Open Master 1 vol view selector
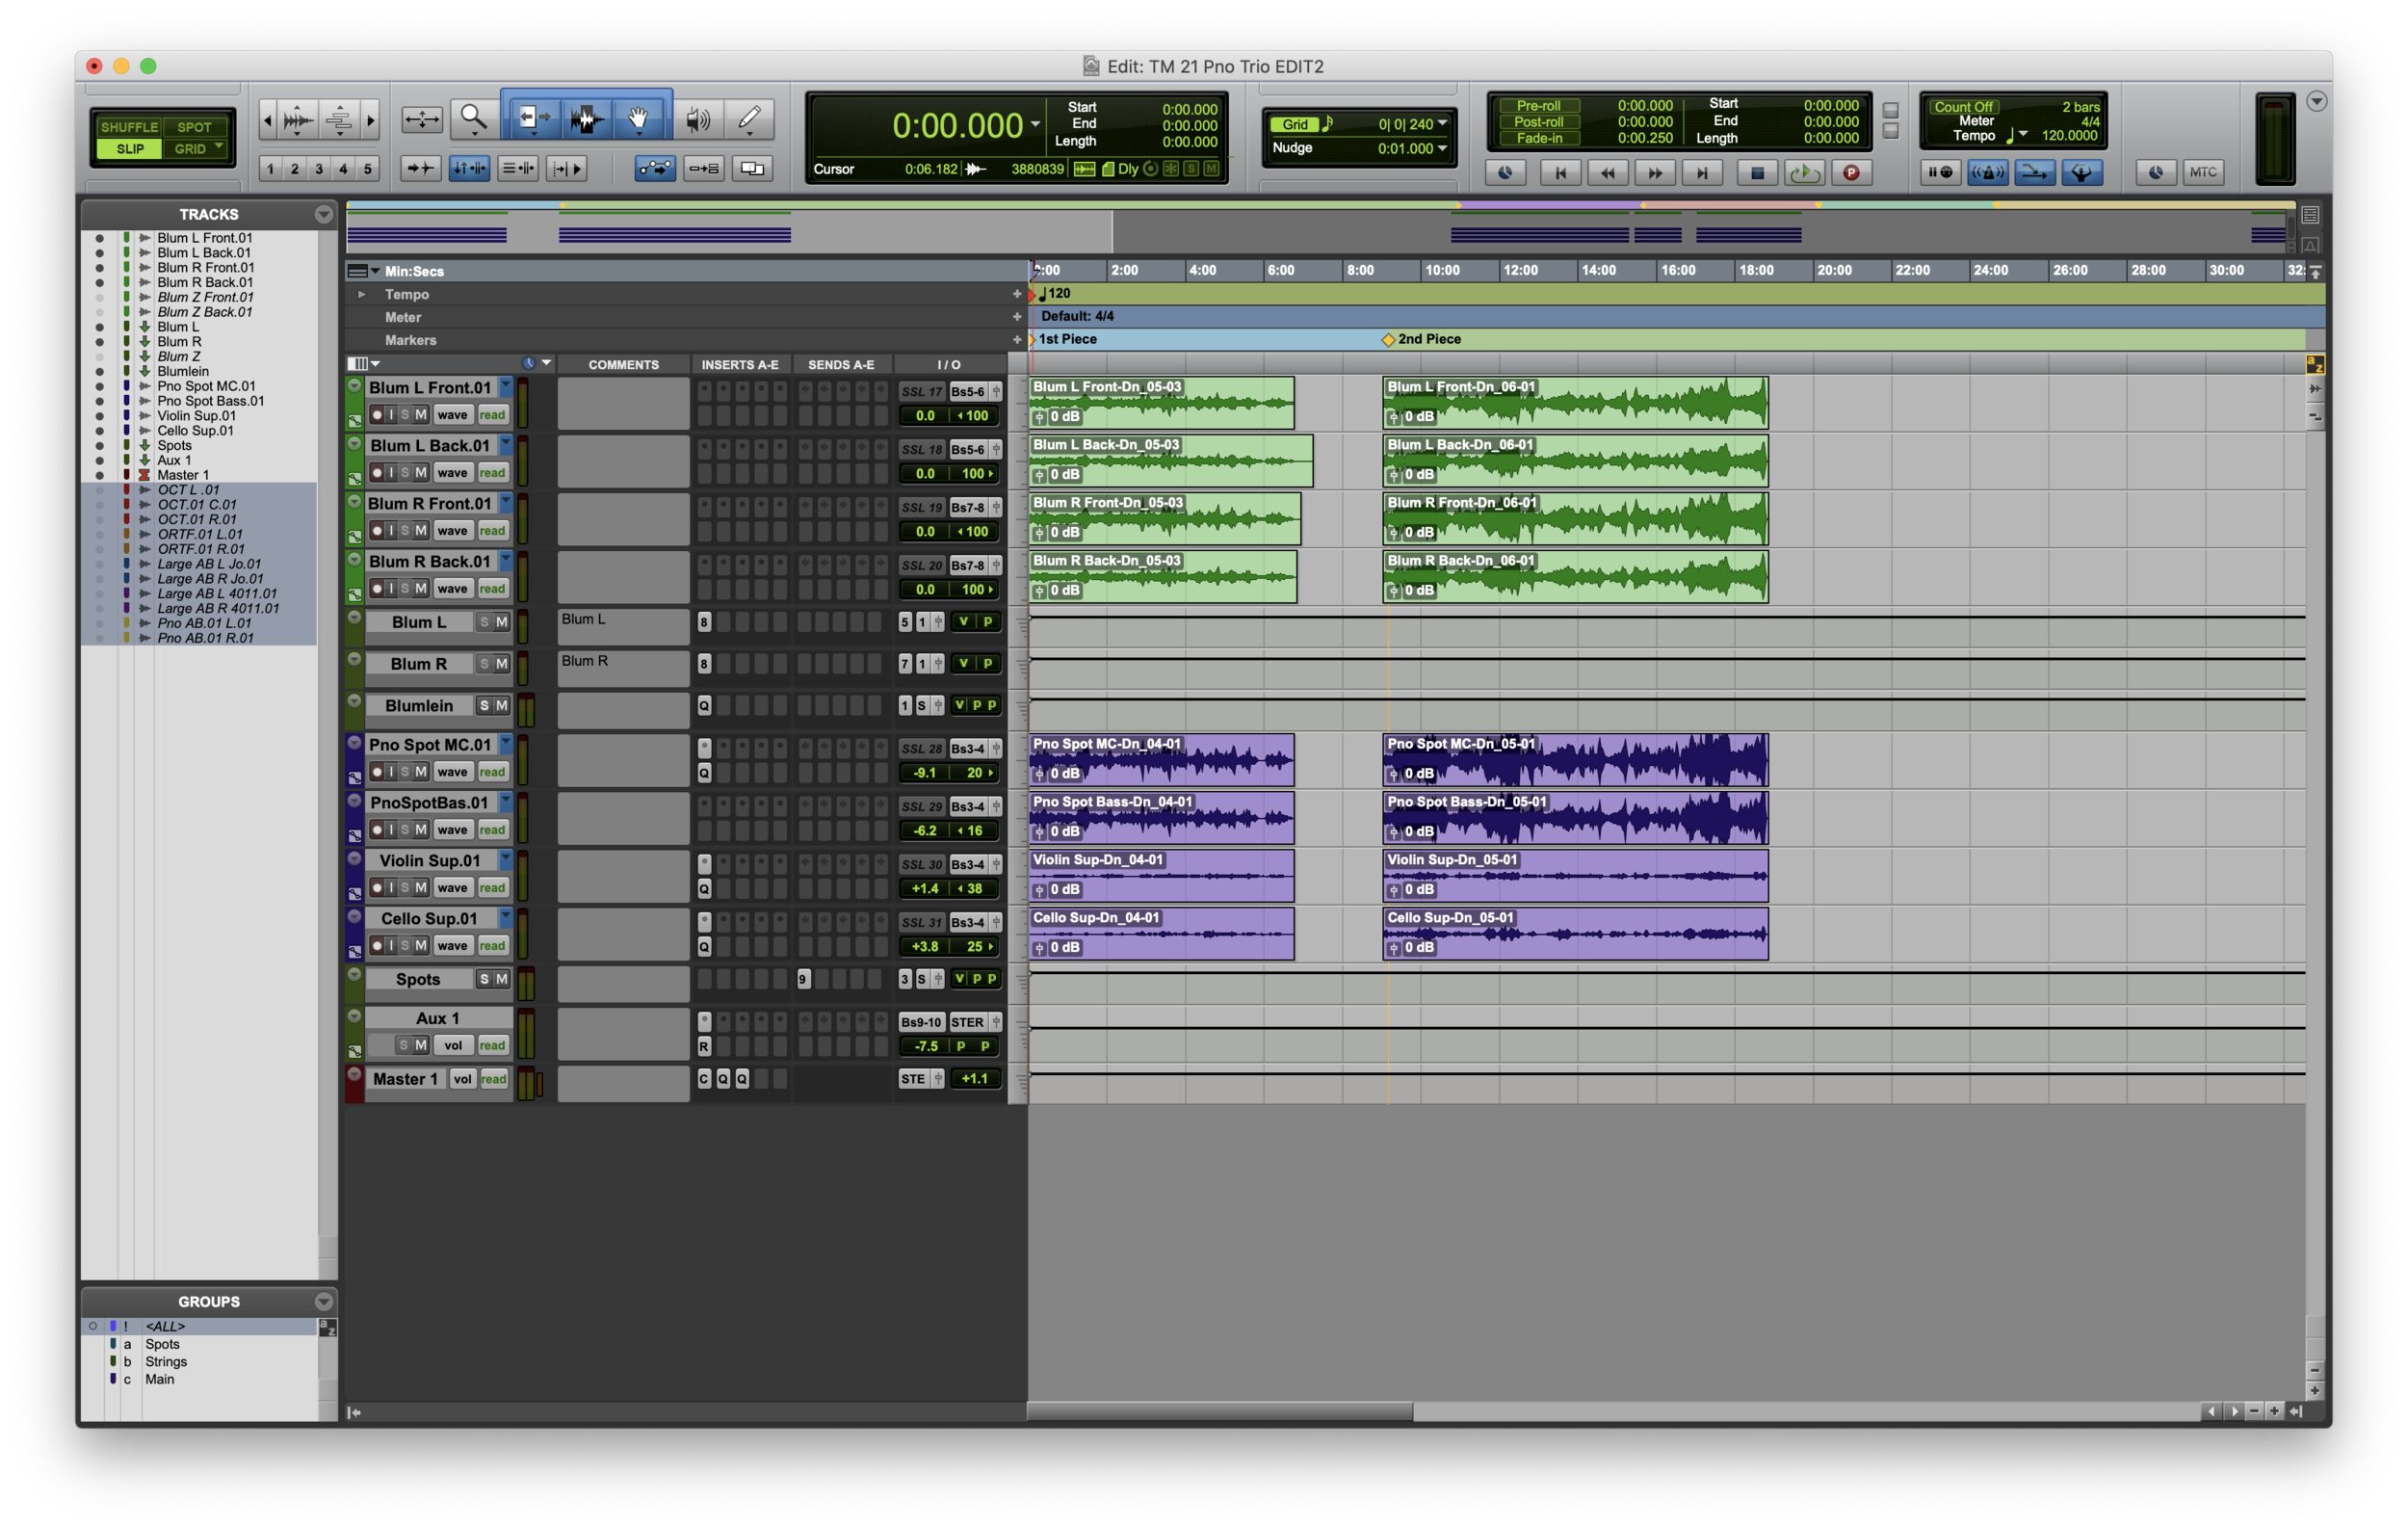Screen dimensions: 2408x1528 pos(462,1079)
